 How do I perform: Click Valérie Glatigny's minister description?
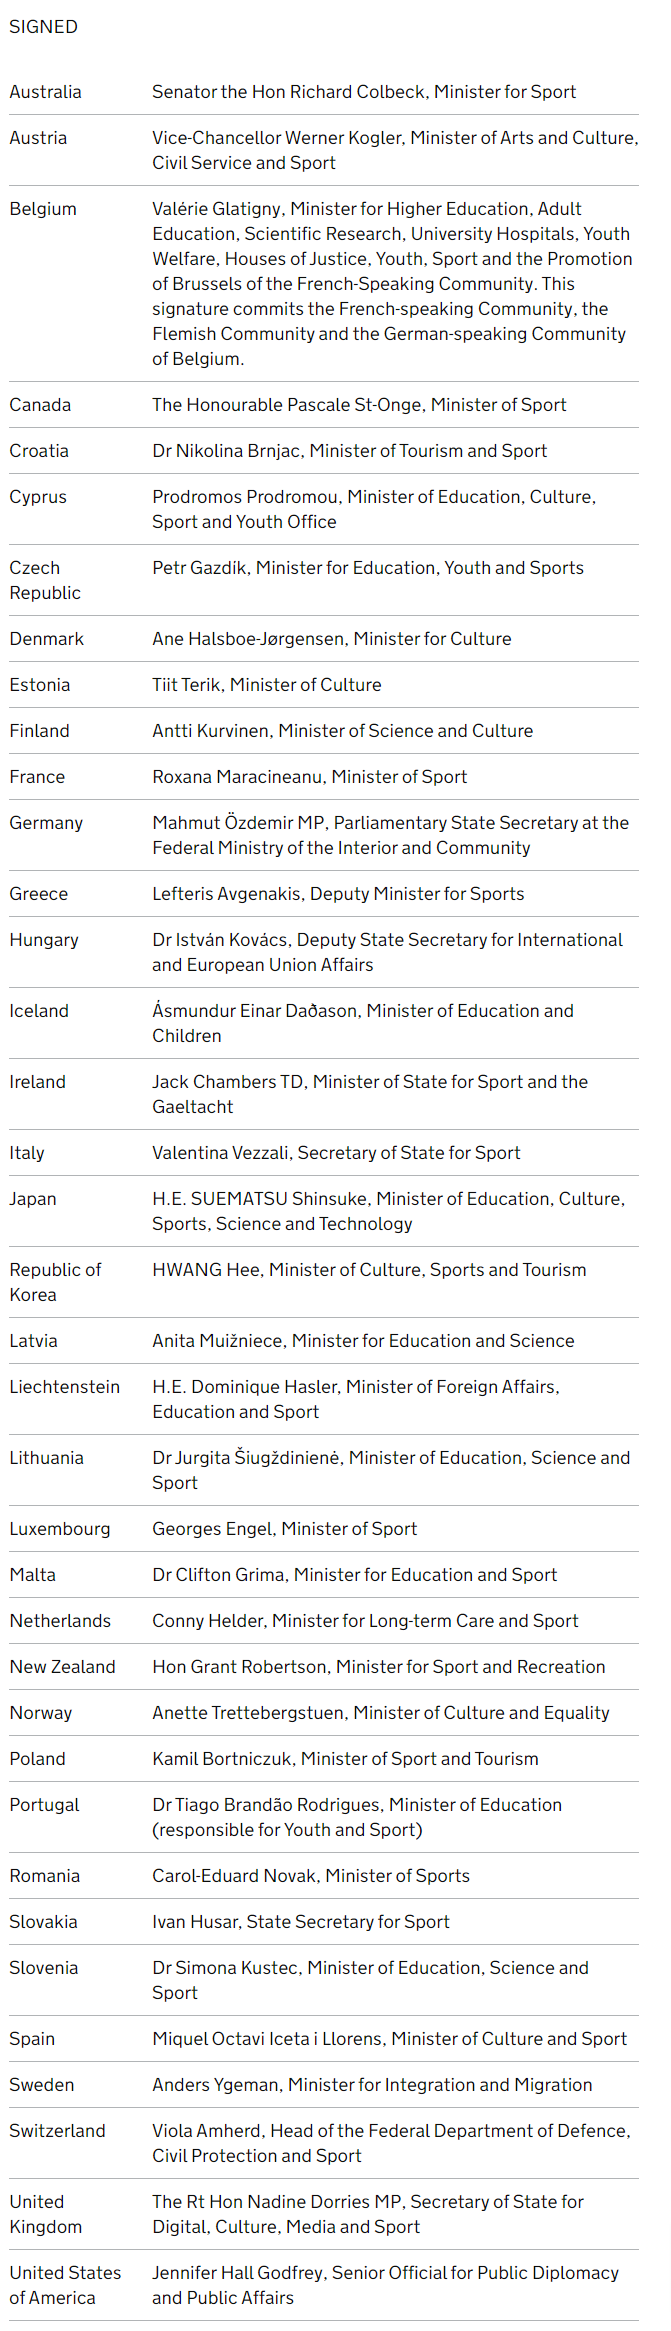(392, 284)
